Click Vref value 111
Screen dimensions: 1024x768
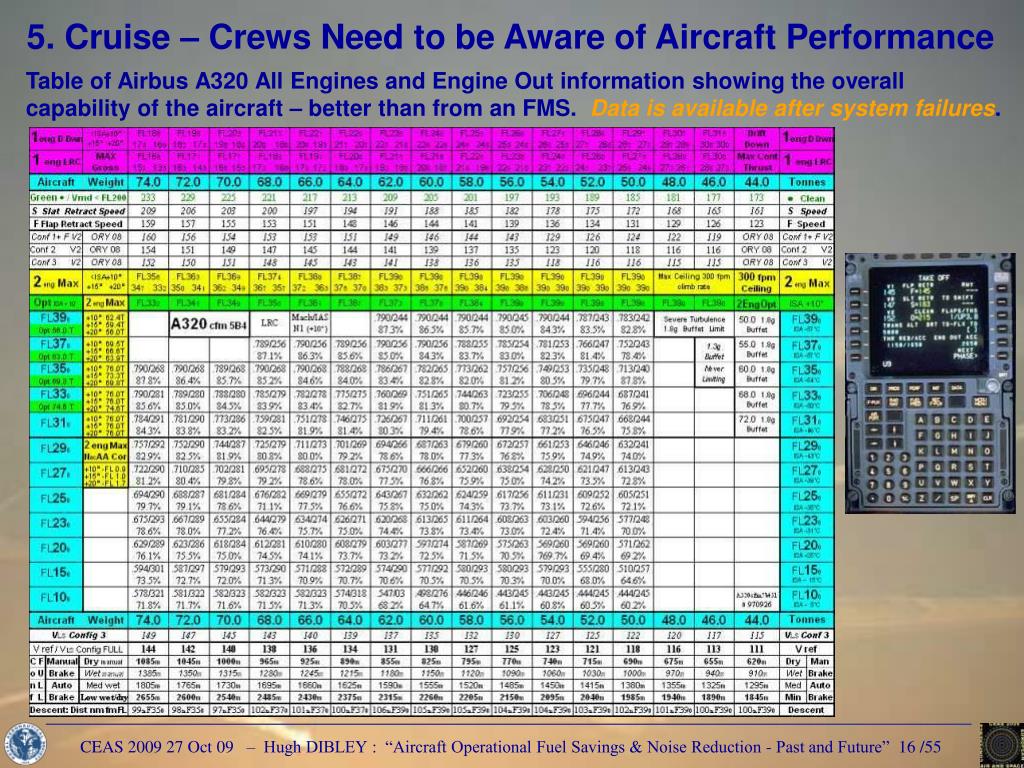(757, 648)
